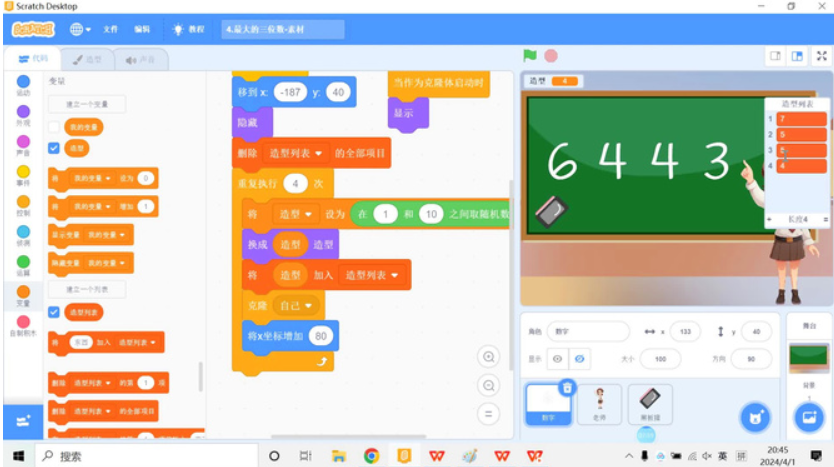
Task: Select the 控制 control block category
Action: pos(23,206)
